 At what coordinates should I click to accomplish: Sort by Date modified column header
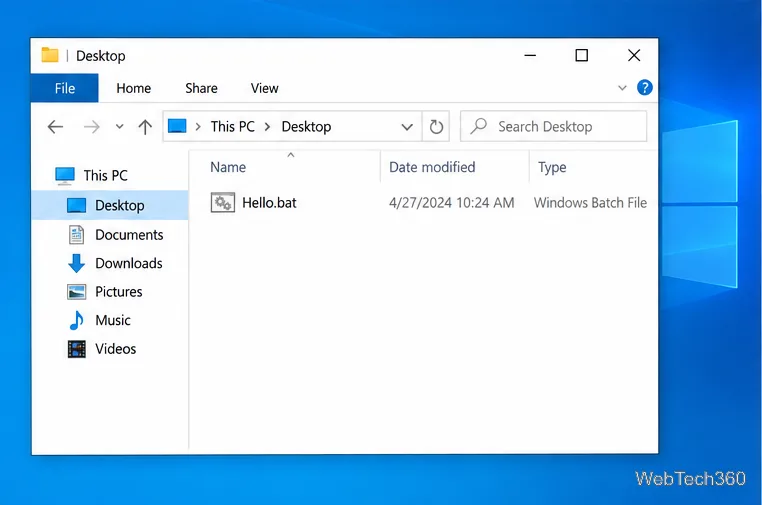click(x=432, y=167)
